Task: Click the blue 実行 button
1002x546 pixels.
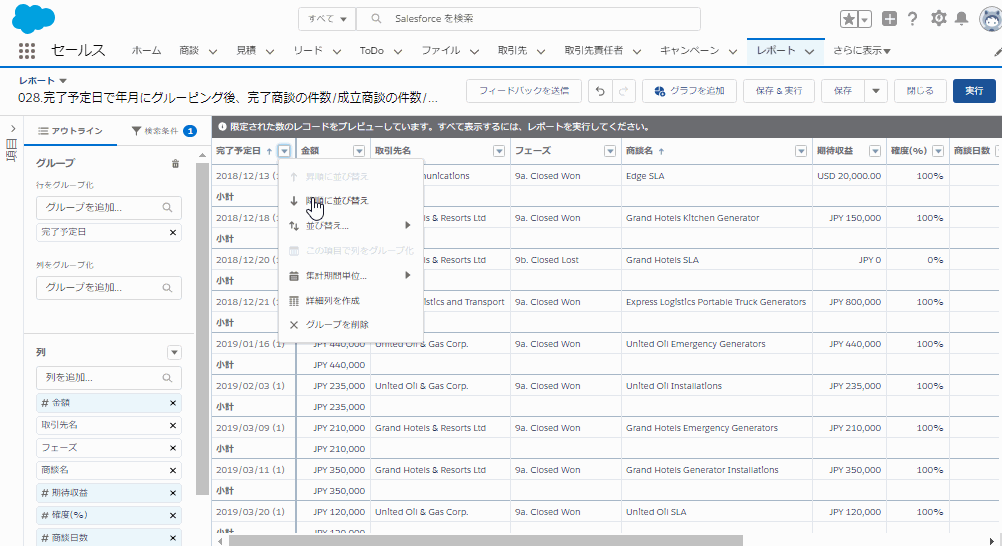Action: 974,91
